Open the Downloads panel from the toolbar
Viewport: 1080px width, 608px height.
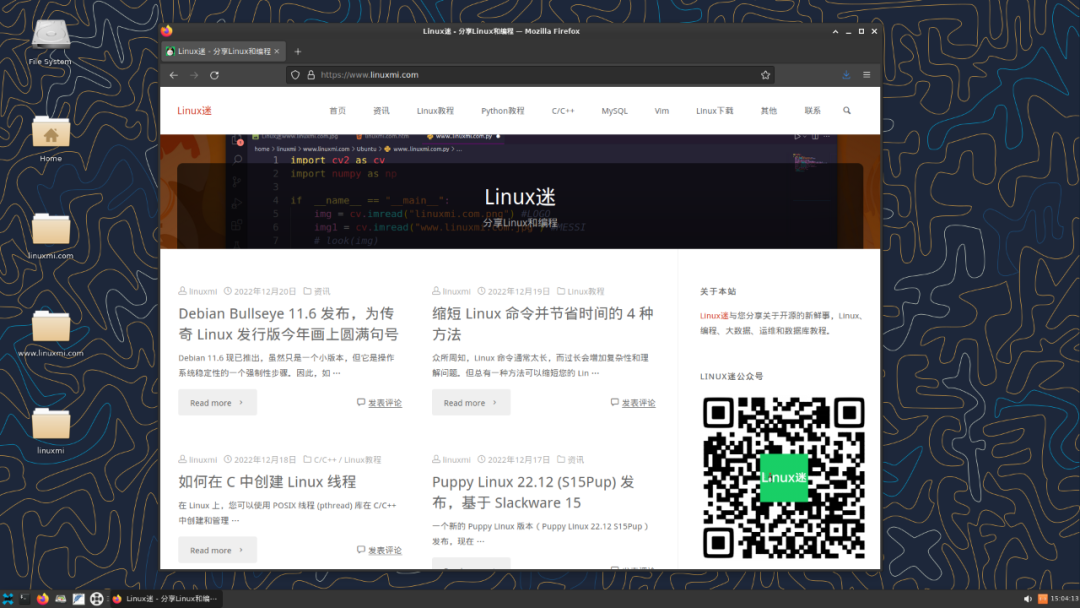point(845,74)
